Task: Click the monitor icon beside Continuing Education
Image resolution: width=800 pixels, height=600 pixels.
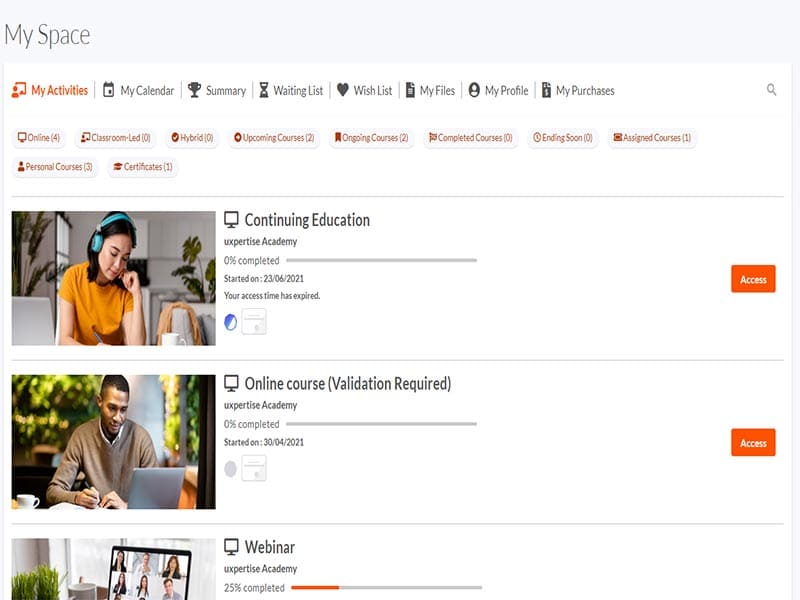Action: (233, 219)
